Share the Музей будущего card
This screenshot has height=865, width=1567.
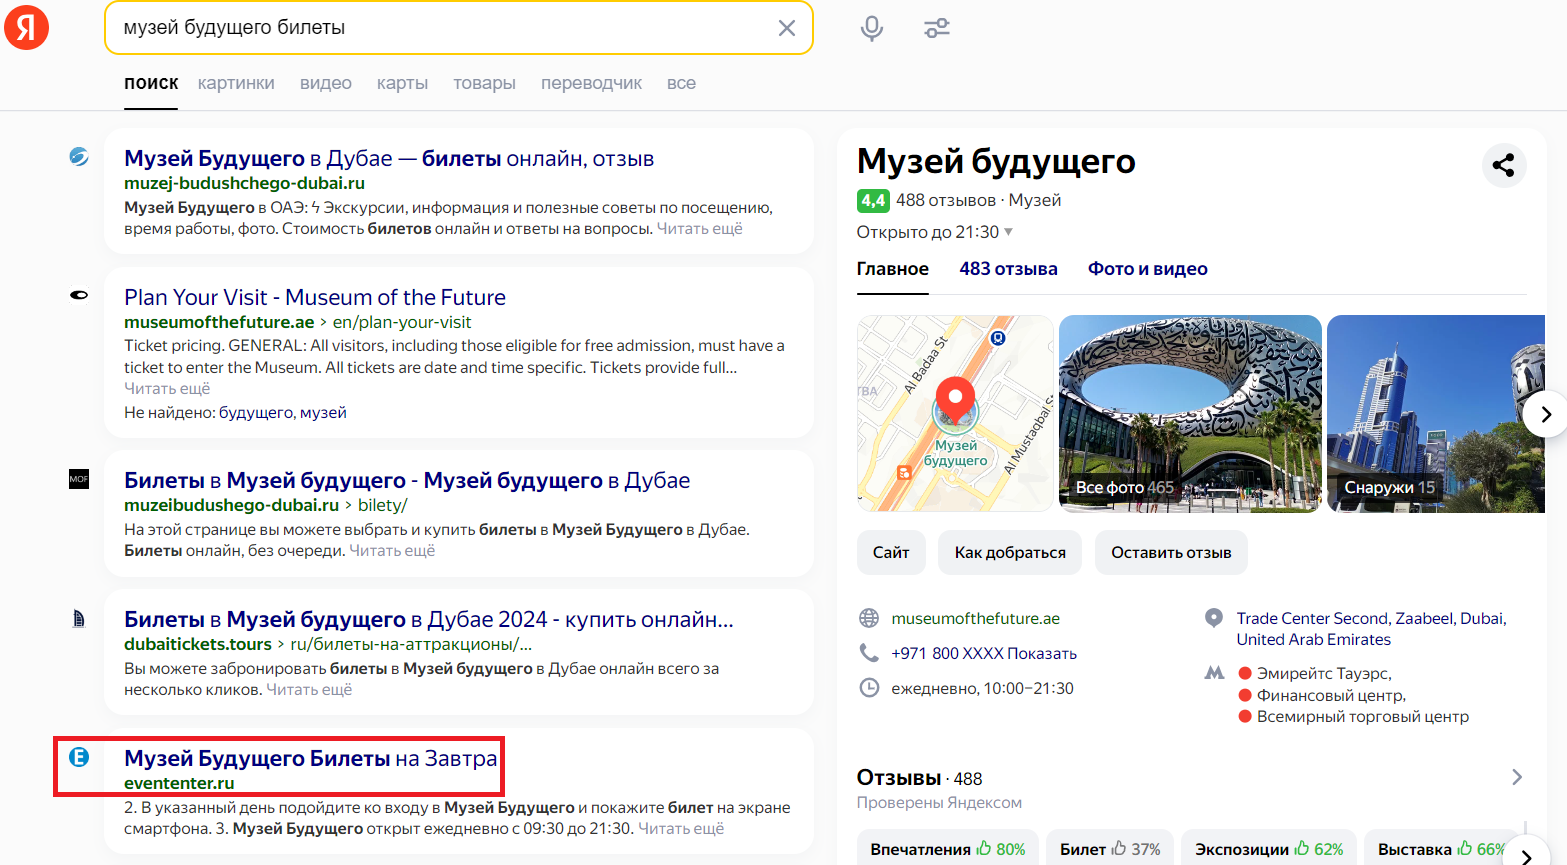click(x=1503, y=165)
